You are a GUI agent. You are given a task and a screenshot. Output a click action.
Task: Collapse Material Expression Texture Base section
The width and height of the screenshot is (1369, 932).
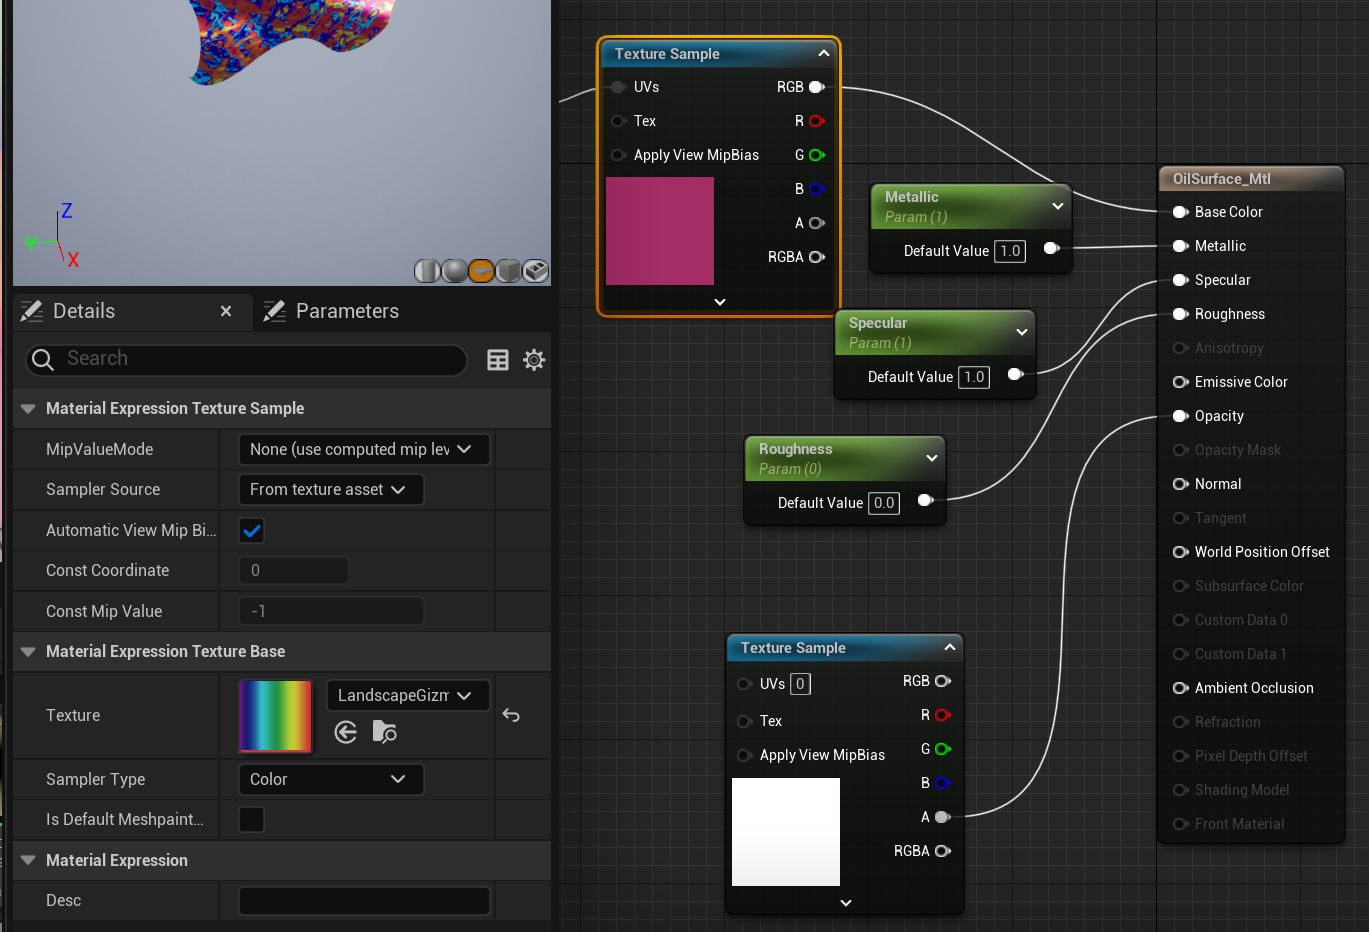[x=28, y=652]
